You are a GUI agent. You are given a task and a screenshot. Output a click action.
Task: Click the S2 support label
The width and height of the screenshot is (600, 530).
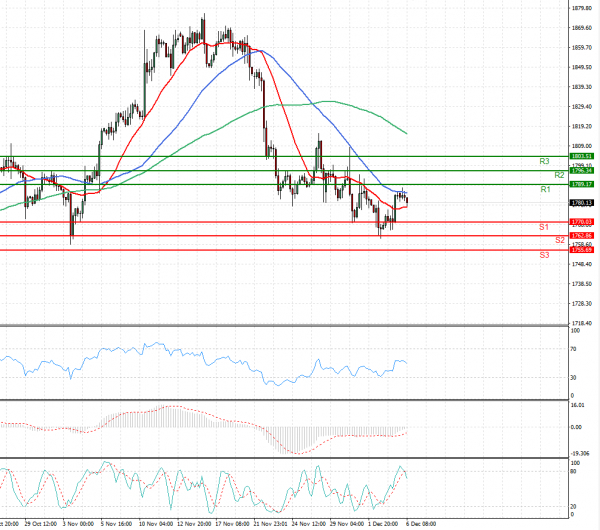point(559,241)
